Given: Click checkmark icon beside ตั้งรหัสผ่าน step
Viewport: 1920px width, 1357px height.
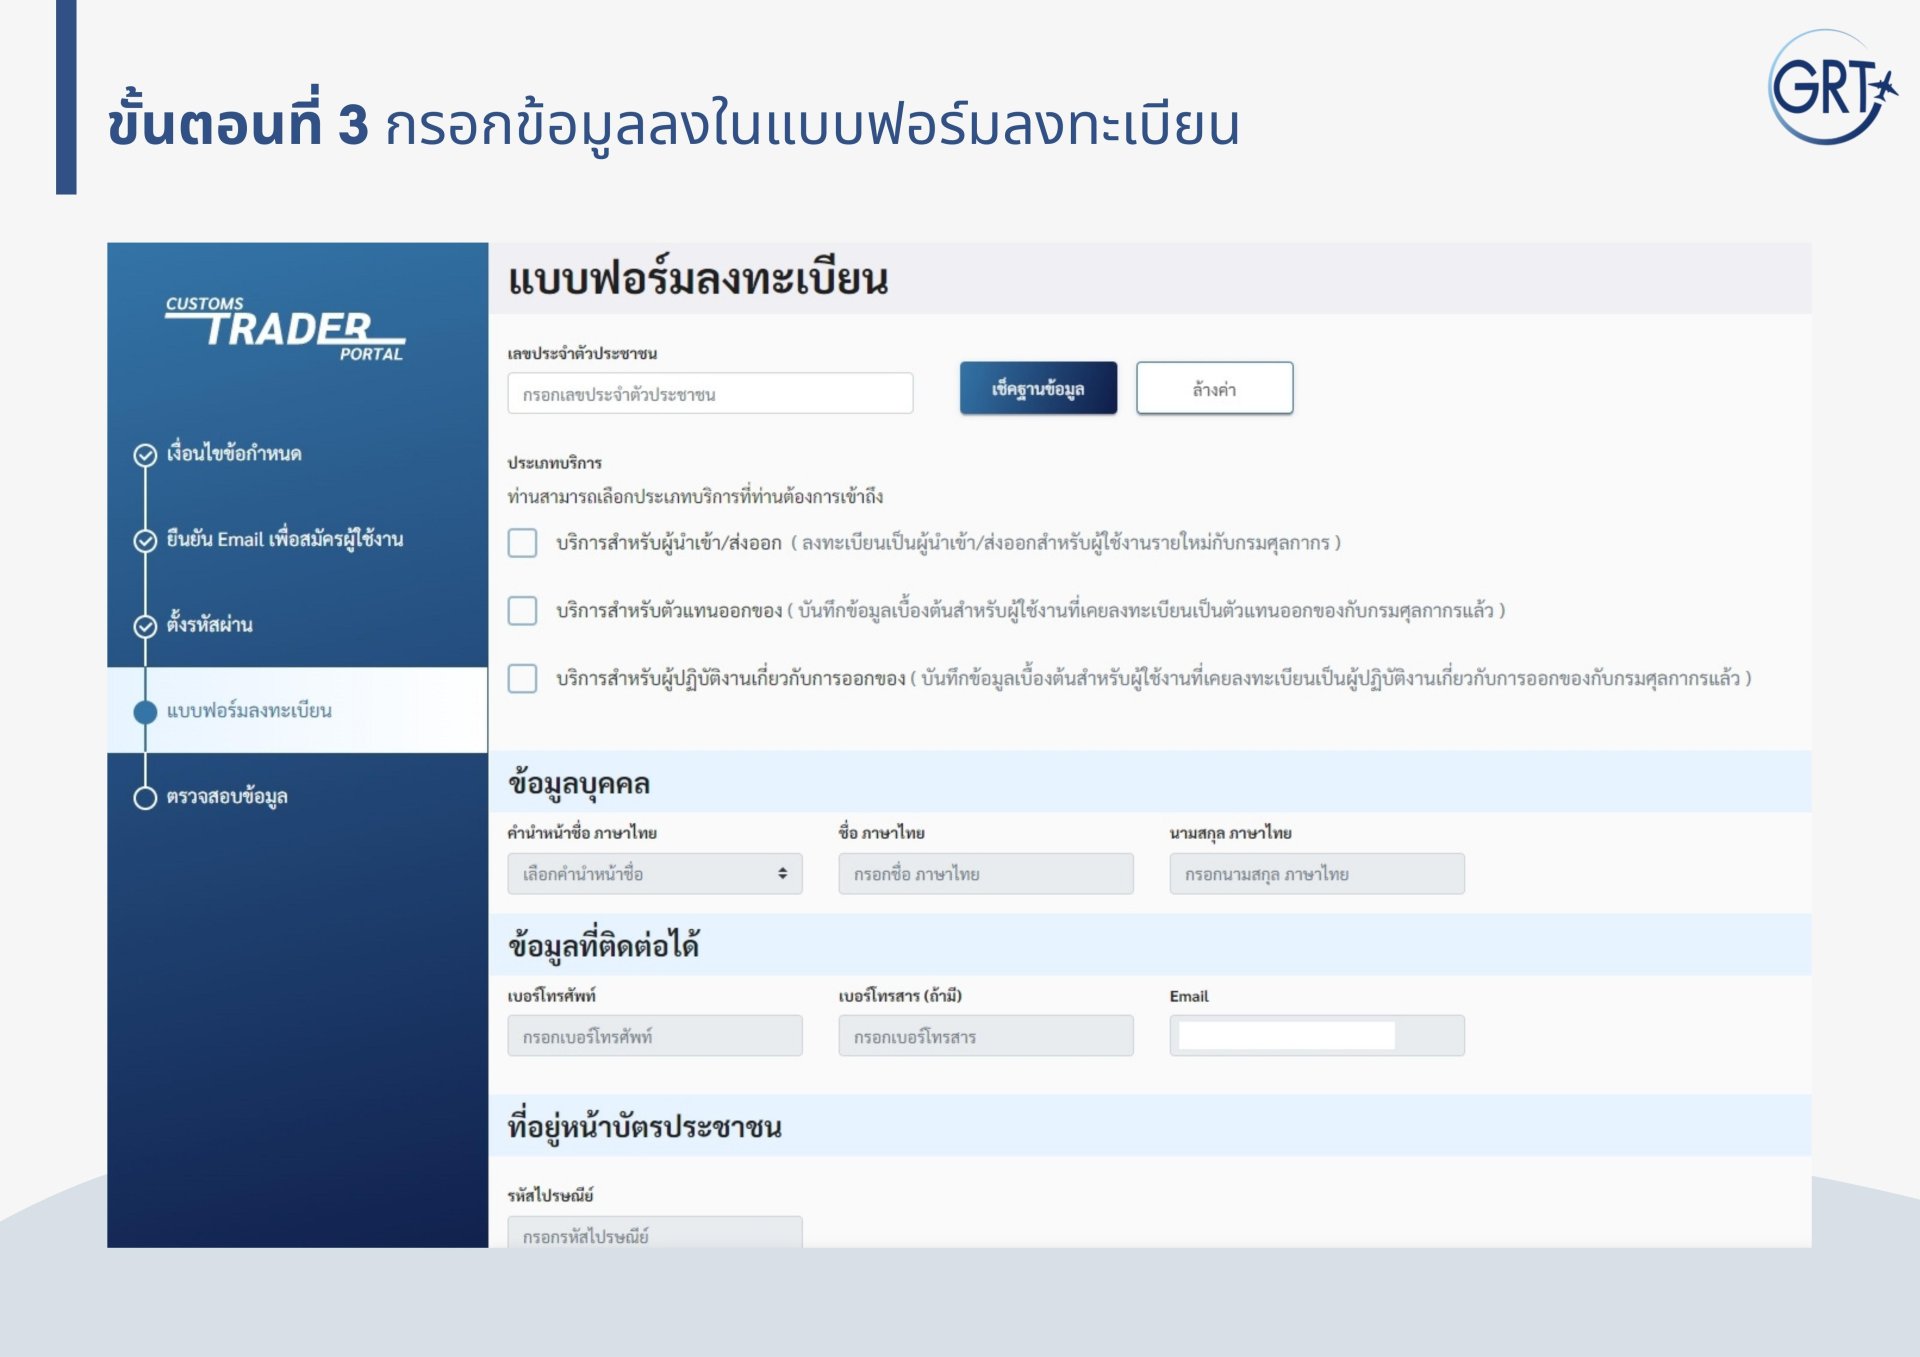Looking at the screenshot, I should (145, 626).
